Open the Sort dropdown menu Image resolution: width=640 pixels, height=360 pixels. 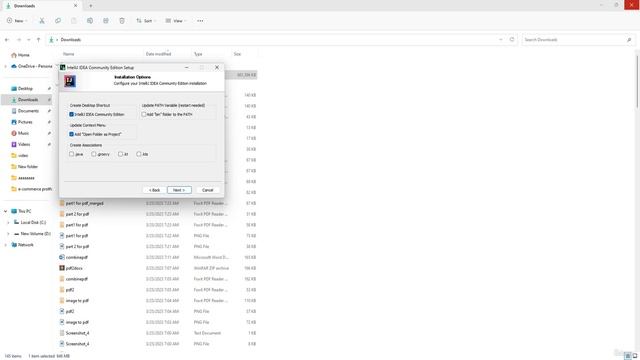[x=146, y=21]
